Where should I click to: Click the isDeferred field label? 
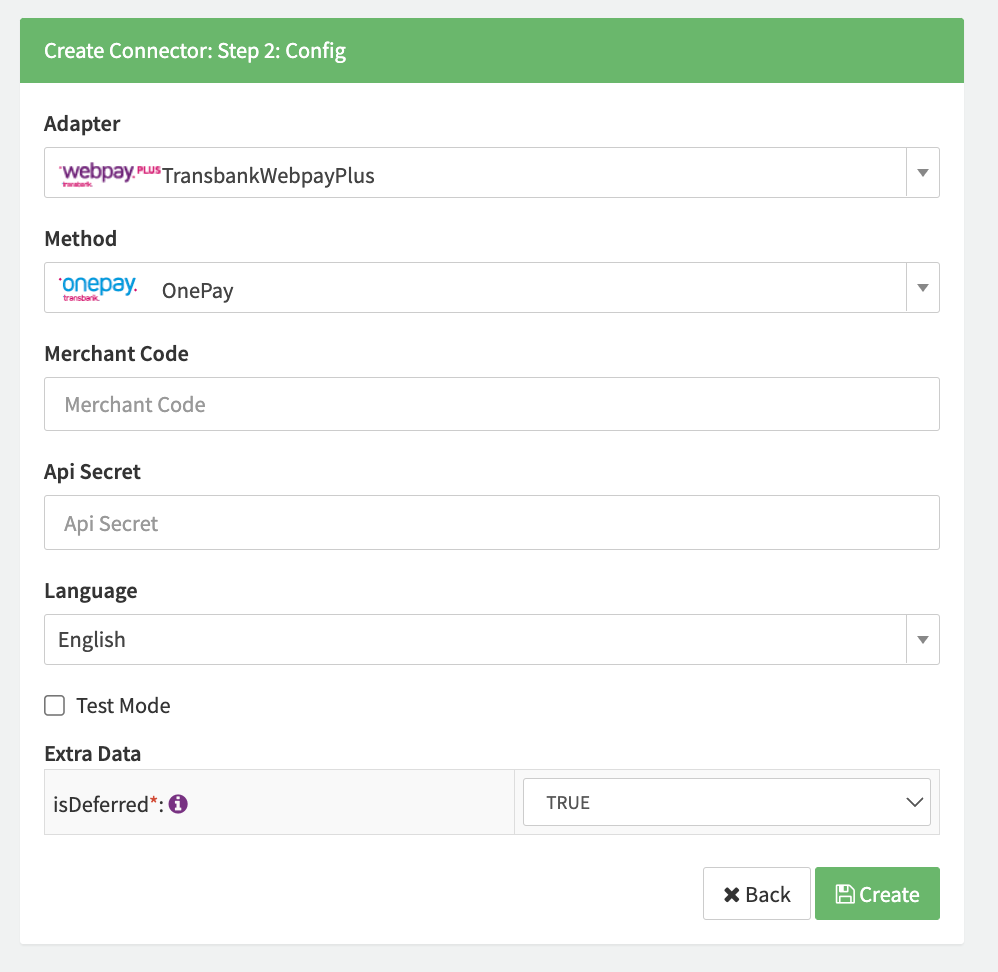100,803
